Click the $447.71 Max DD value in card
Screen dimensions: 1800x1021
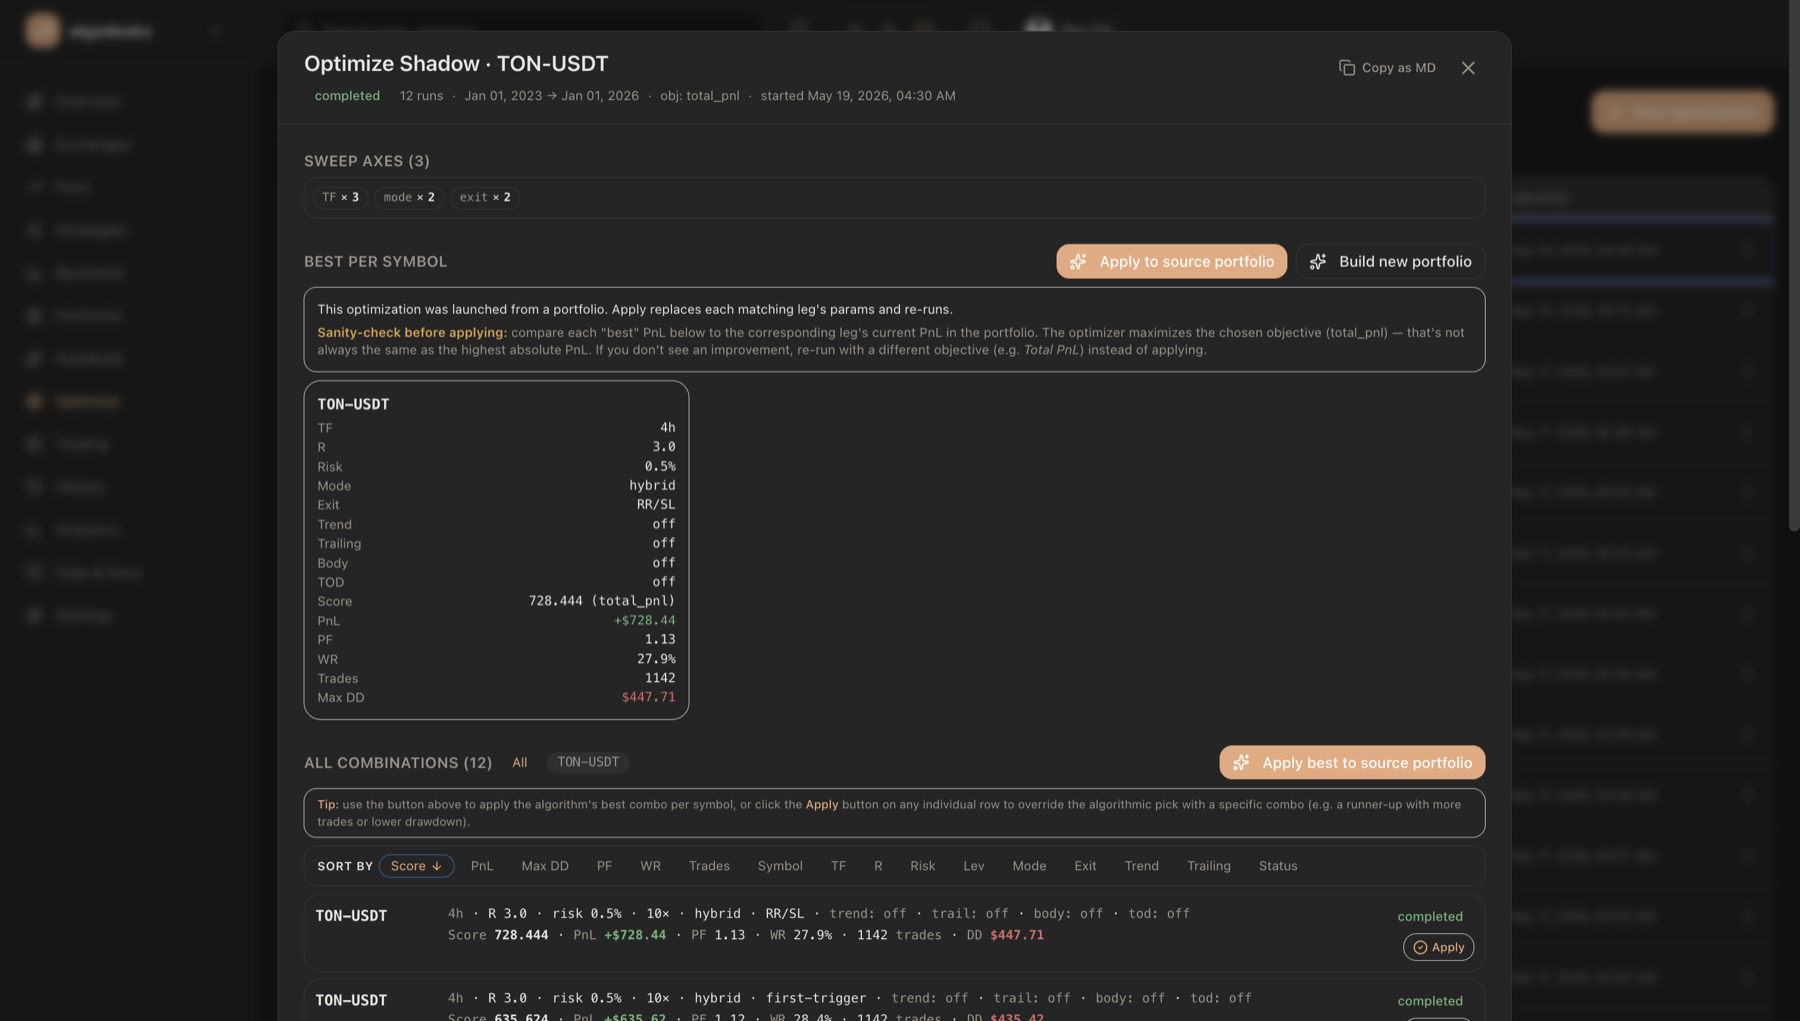point(648,698)
